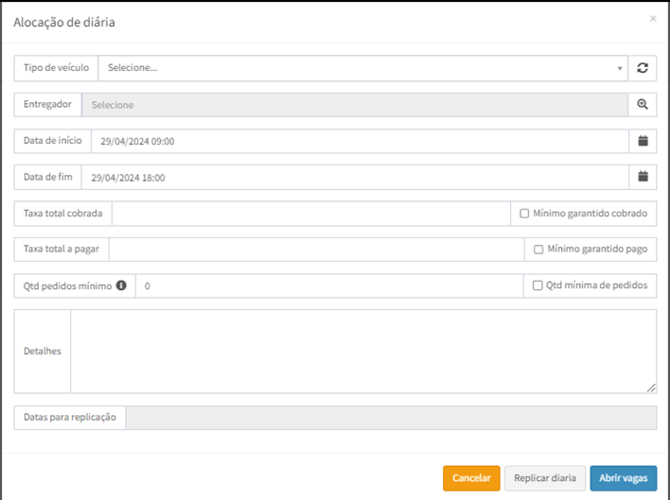Click the magnifier search icon for Entregador
The height and width of the screenshot is (500, 670).
[x=643, y=105]
